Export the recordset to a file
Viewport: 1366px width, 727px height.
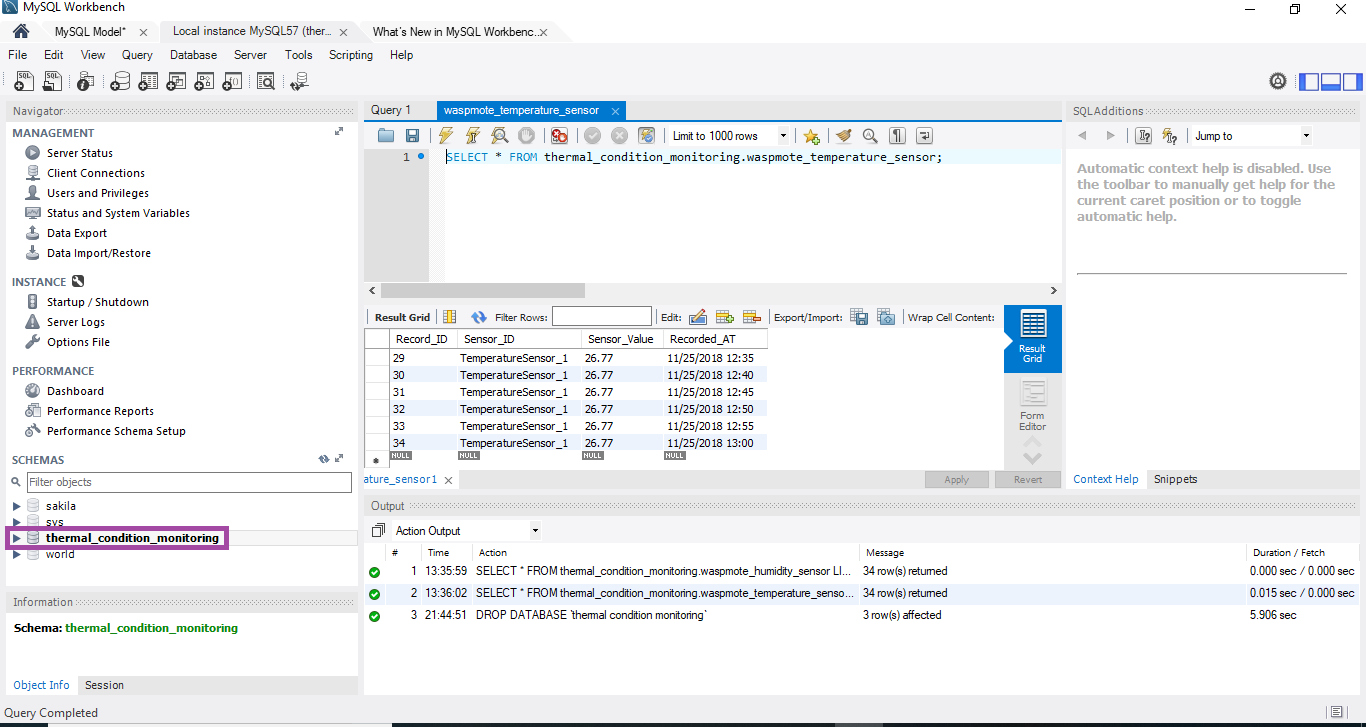point(859,317)
